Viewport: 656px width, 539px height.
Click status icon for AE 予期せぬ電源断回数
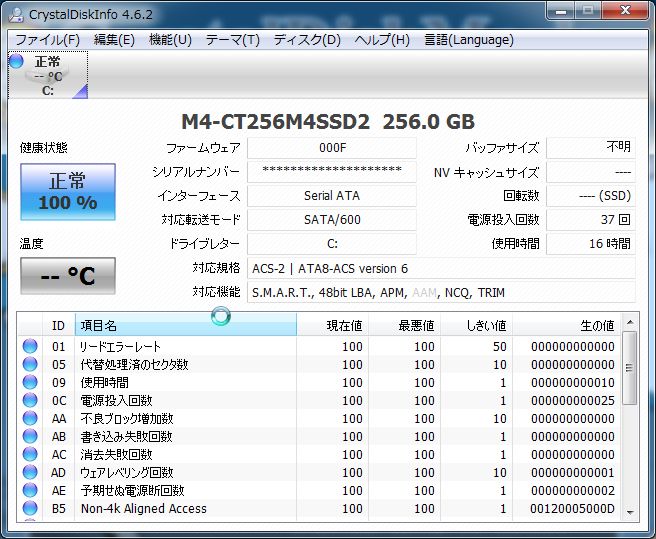coord(30,490)
